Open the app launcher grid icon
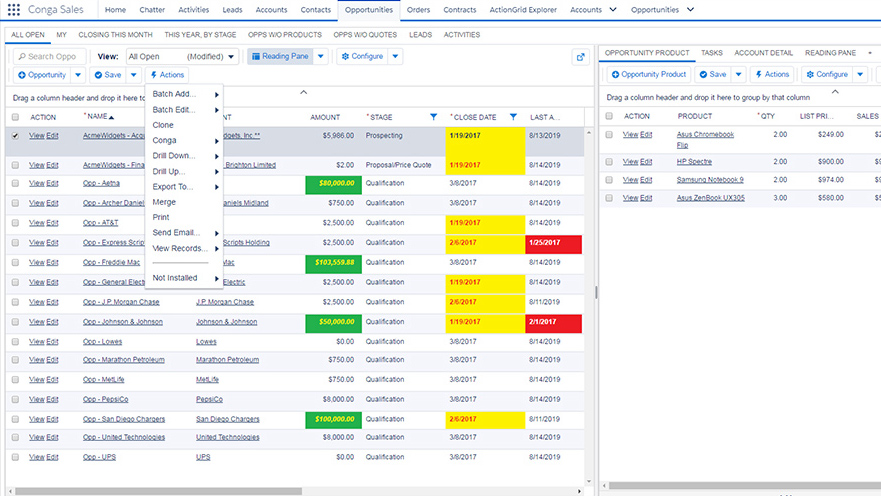This screenshot has height=496, width=881. coord(13,10)
